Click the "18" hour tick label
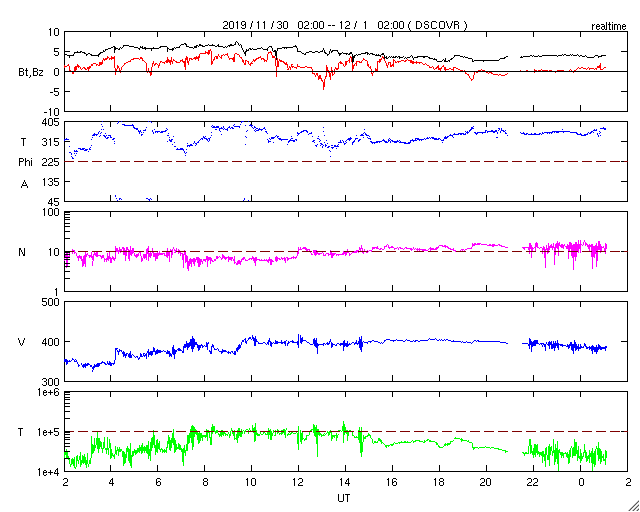Viewport: 640px width, 512px height. [440, 483]
